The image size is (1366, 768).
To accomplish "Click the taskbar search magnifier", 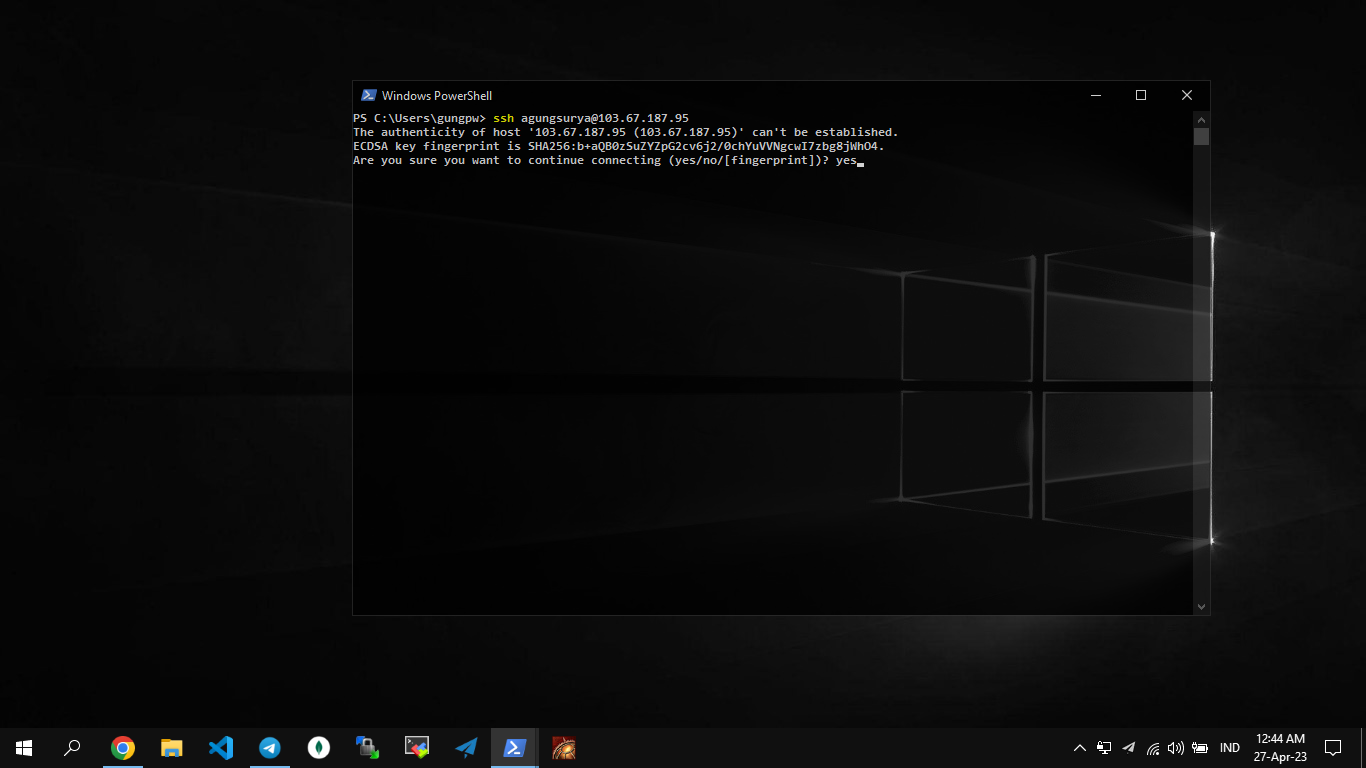I will [x=72, y=747].
